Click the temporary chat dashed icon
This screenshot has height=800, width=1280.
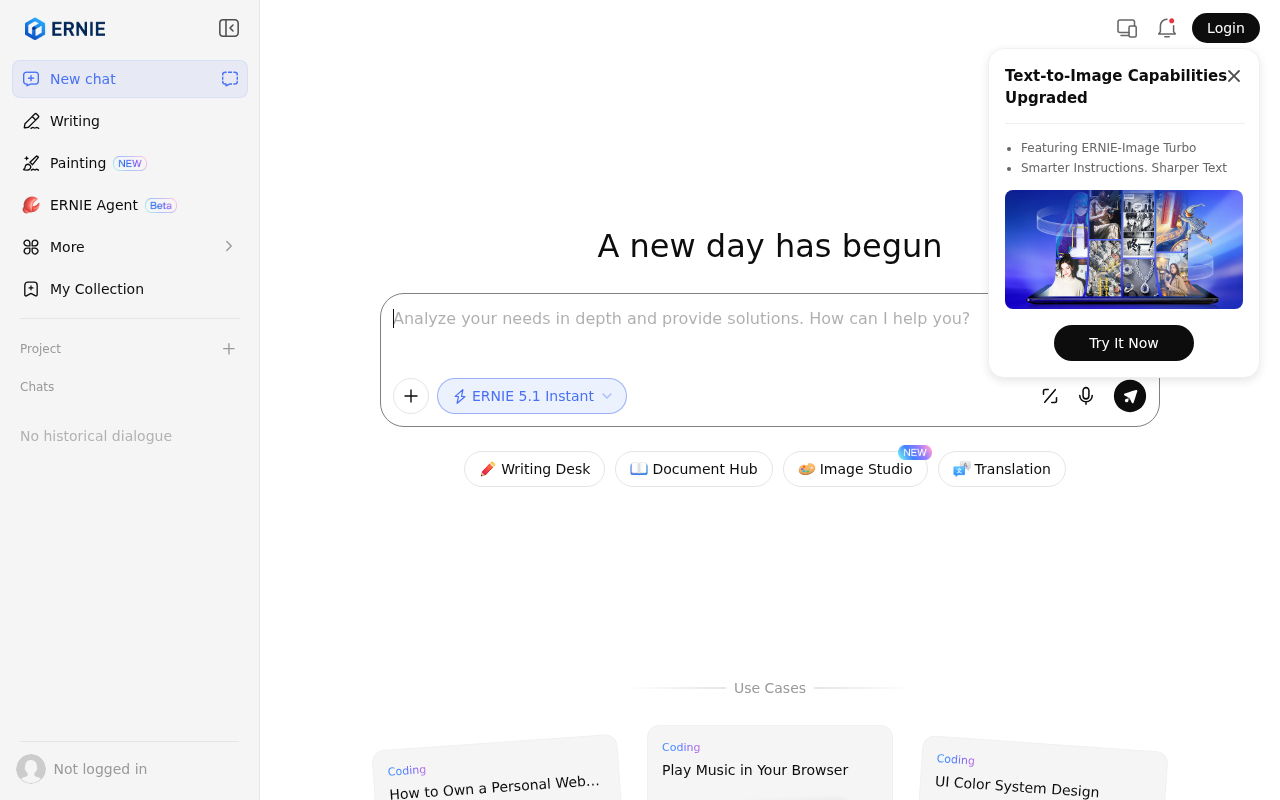(x=230, y=79)
